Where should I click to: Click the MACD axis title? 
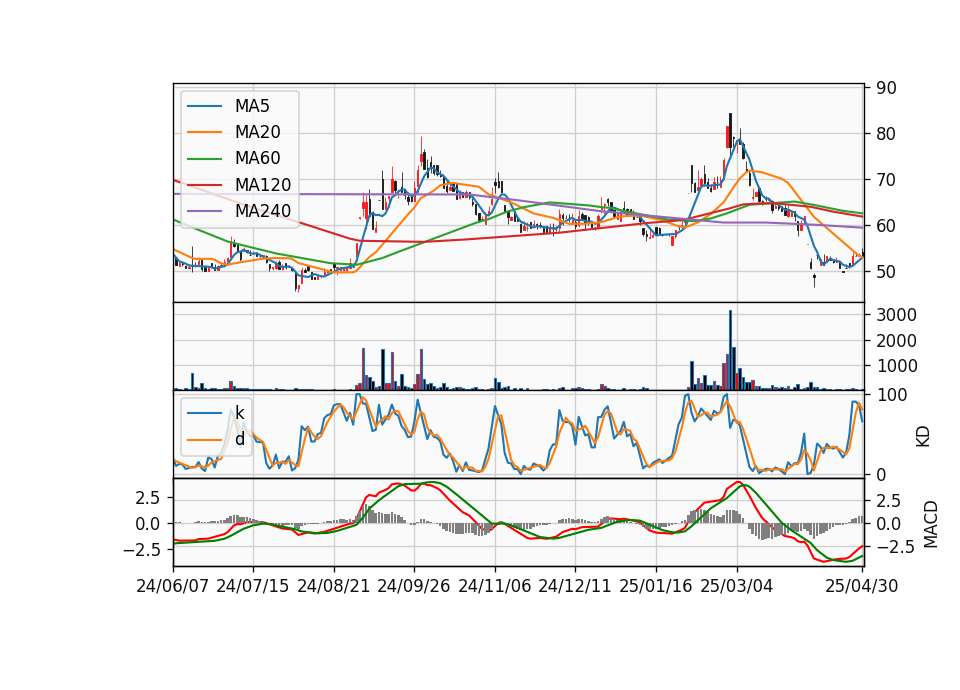click(930, 524)
